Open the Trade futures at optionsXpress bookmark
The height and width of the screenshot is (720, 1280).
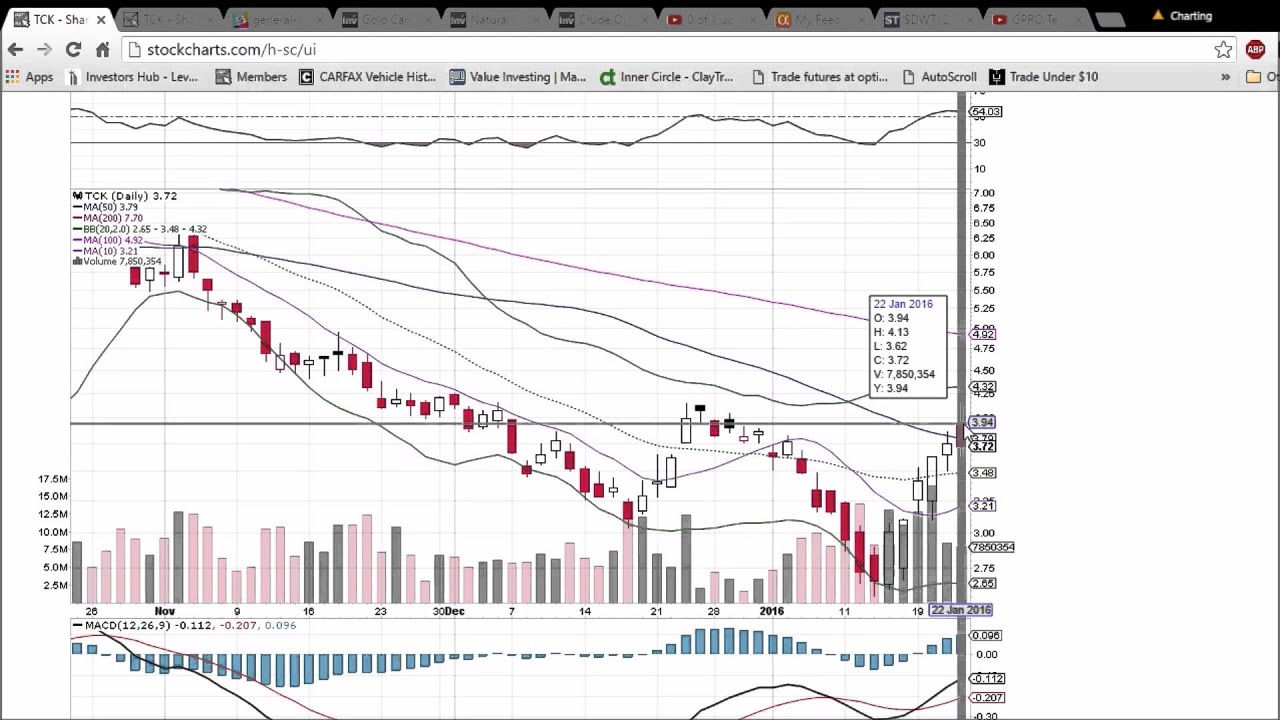point(818,77)
